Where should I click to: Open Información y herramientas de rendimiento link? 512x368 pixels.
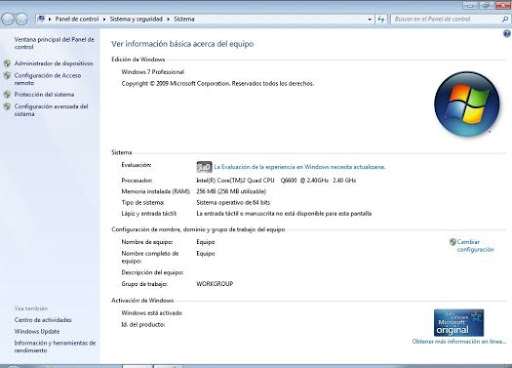55,347
